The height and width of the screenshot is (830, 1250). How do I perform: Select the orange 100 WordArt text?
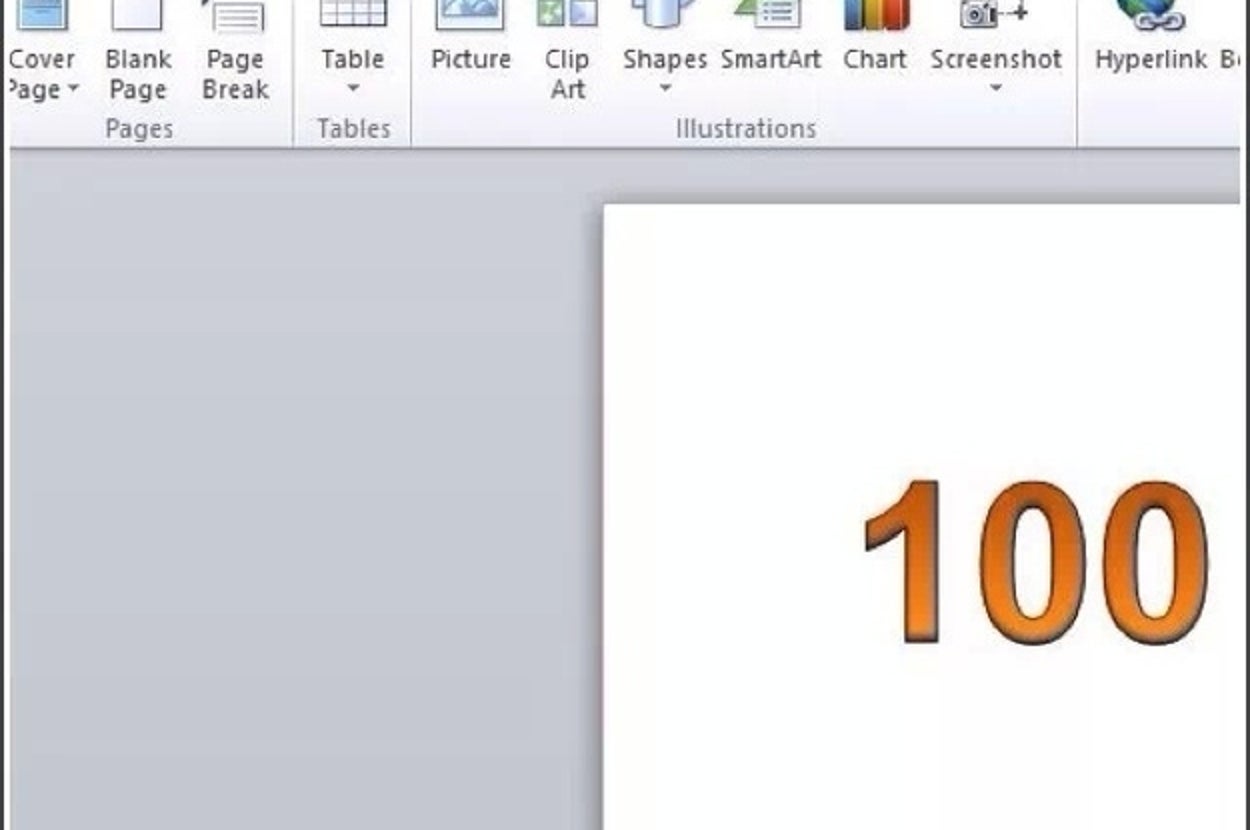pos(1036,563)
